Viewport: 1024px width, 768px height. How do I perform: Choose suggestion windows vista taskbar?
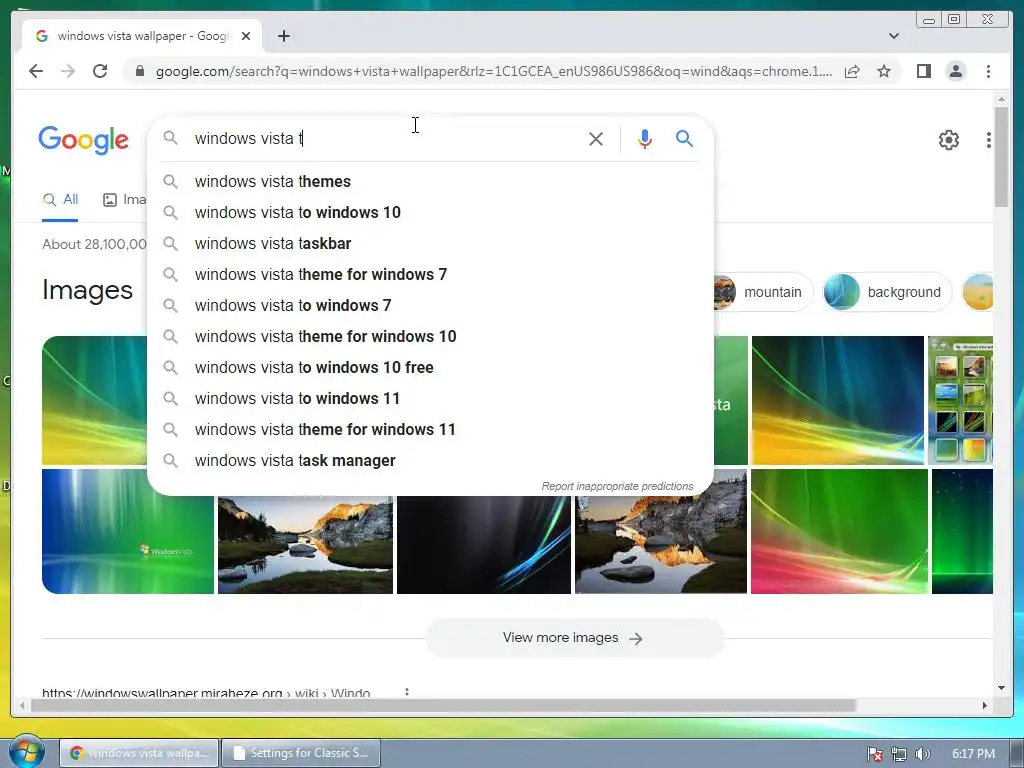tap(430, 244)
